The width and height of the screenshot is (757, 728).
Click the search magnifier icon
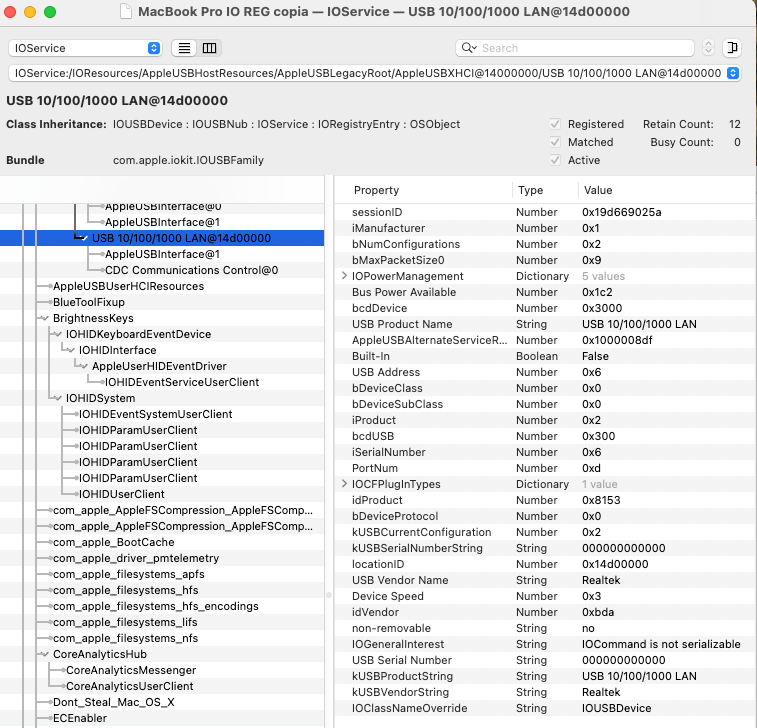coord(468,48)
